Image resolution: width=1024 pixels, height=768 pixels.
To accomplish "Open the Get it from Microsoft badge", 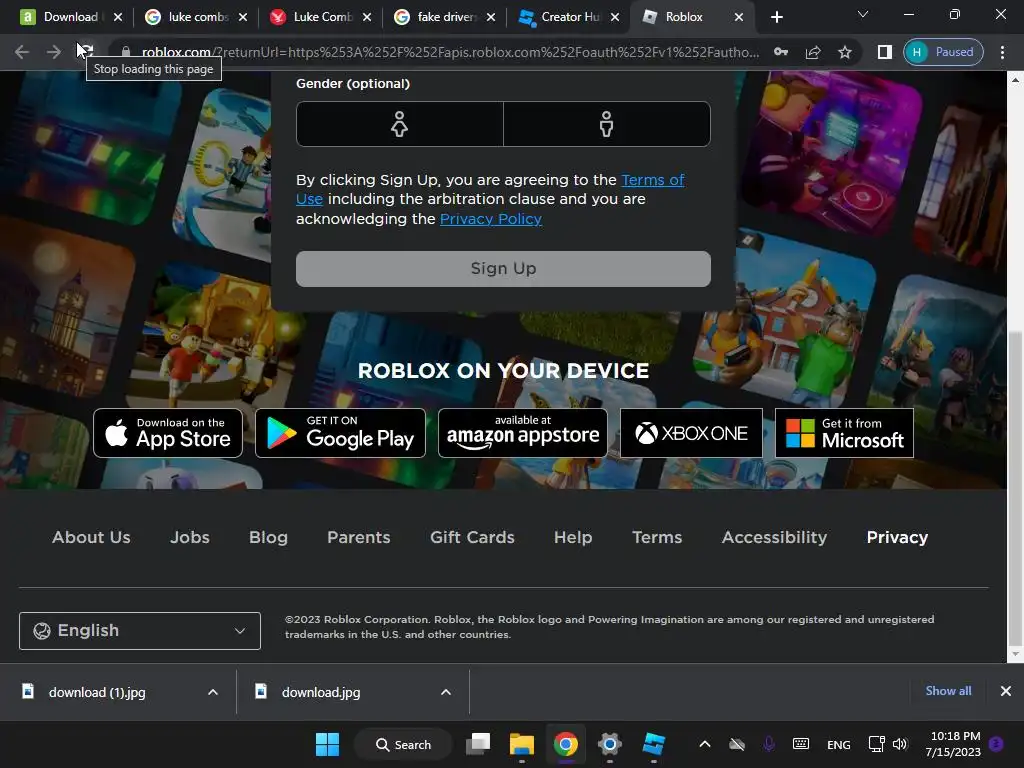I will pos(844,433).
